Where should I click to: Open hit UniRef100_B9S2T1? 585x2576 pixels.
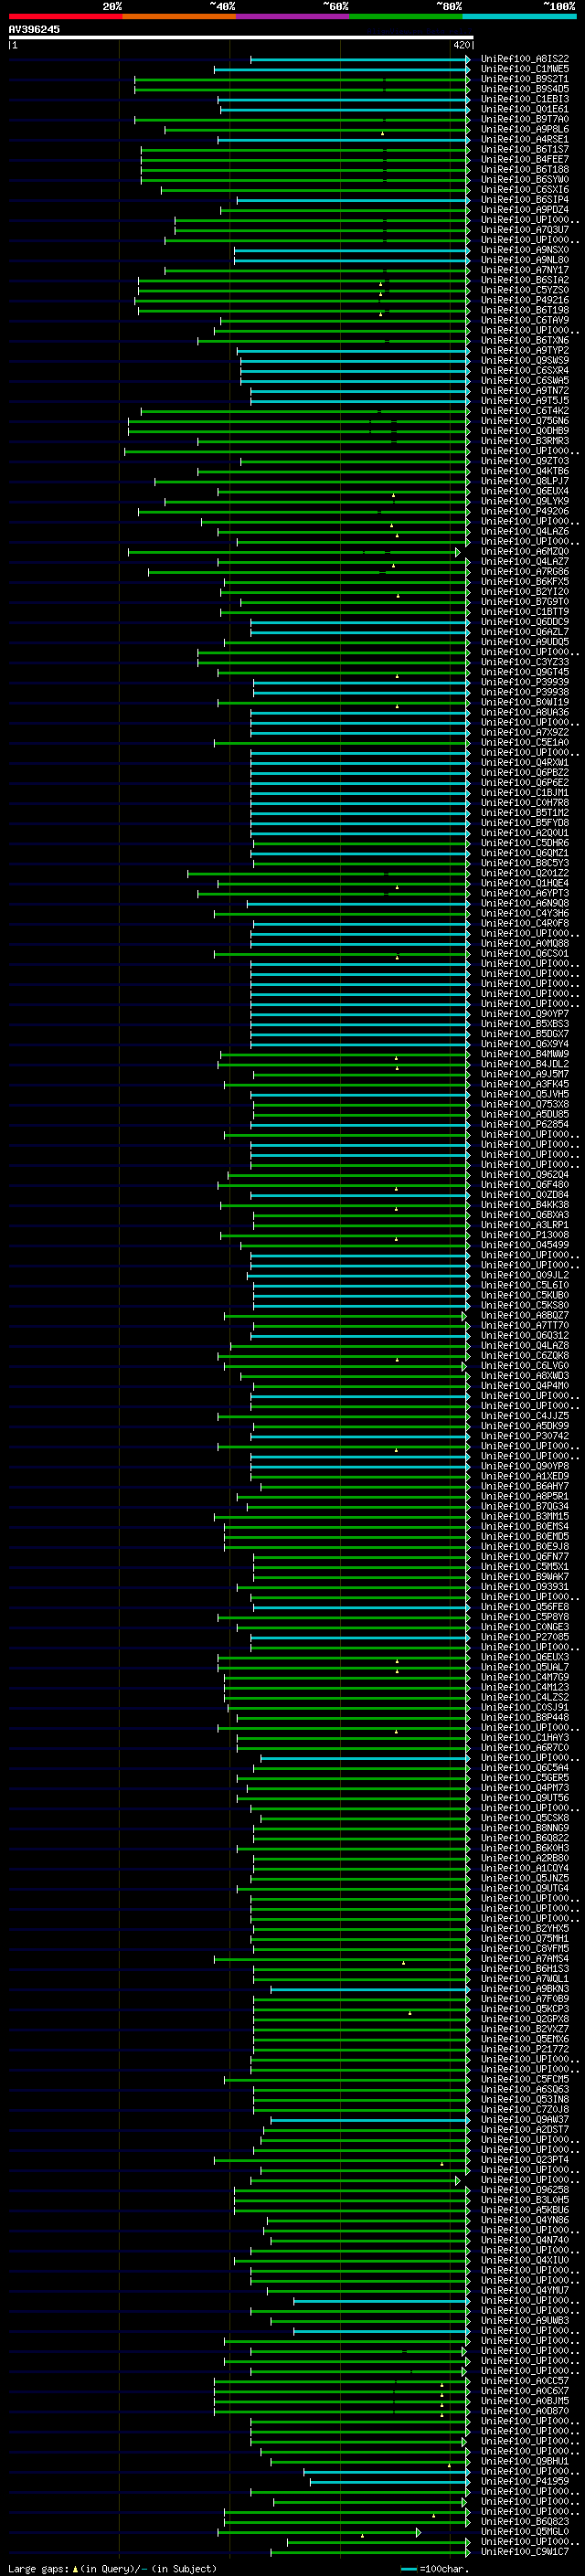525,79
